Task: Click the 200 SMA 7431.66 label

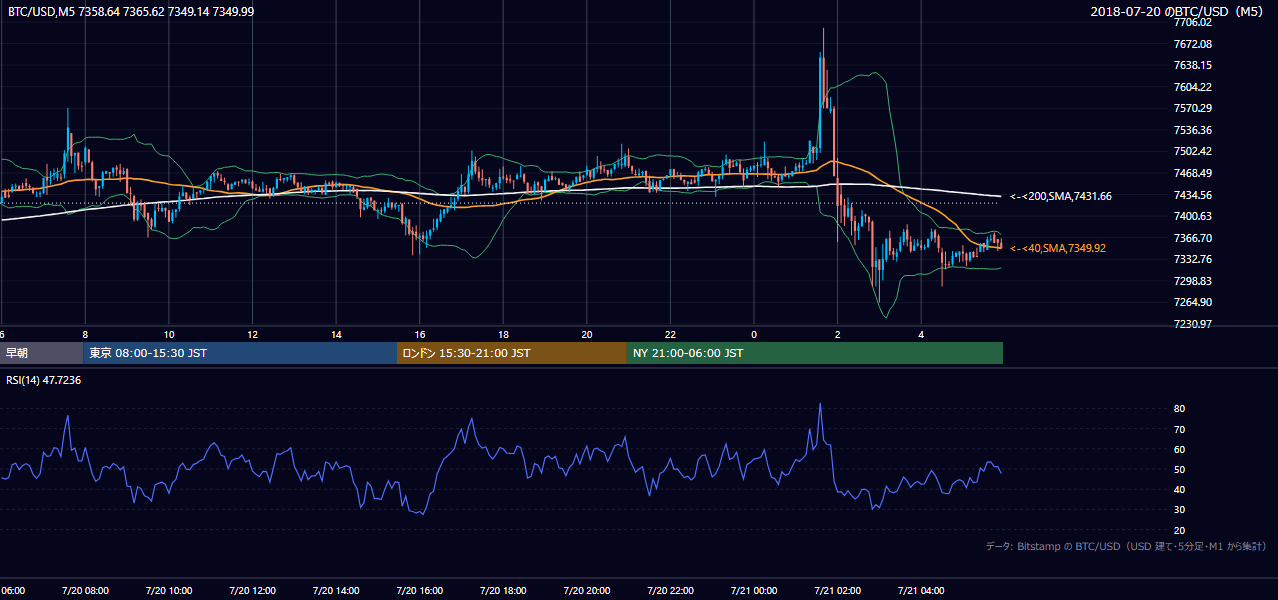Action: 1061,196
